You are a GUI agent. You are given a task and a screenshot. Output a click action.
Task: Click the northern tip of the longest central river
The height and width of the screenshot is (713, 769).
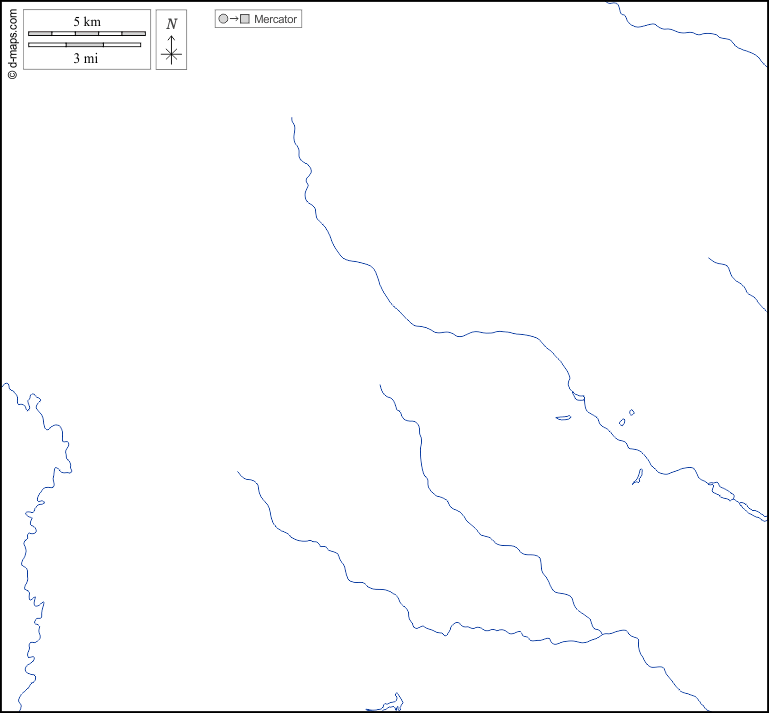(x=292, y=119)
